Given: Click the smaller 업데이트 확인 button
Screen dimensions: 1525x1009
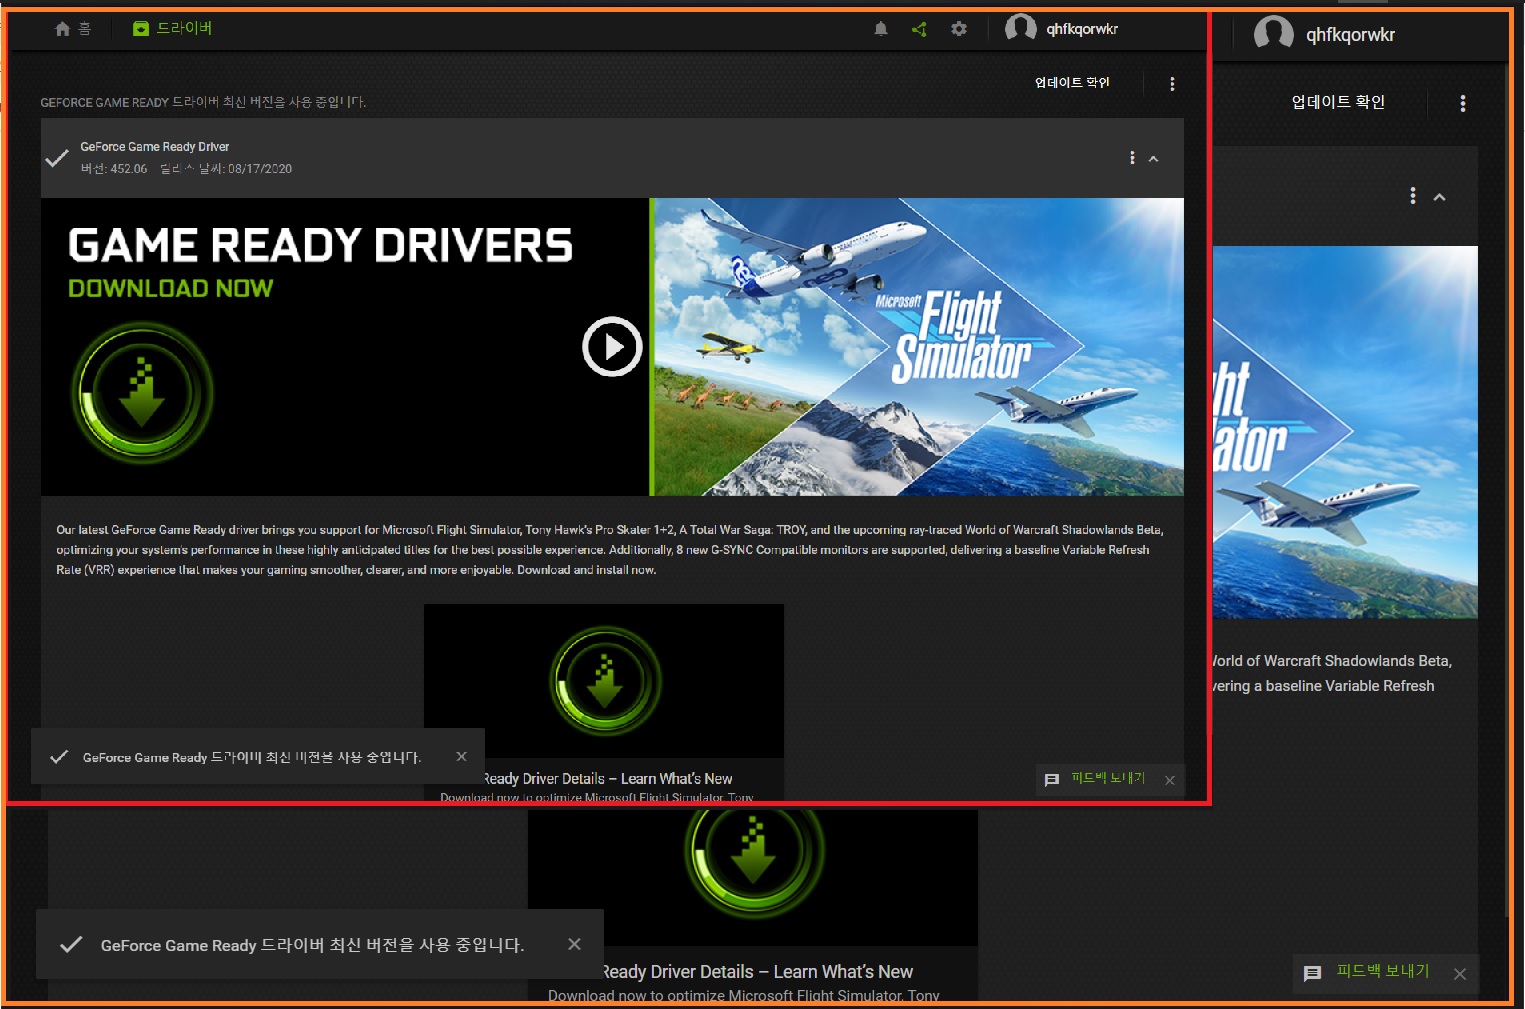Looking at the screenshot, I should [1072, 83].
